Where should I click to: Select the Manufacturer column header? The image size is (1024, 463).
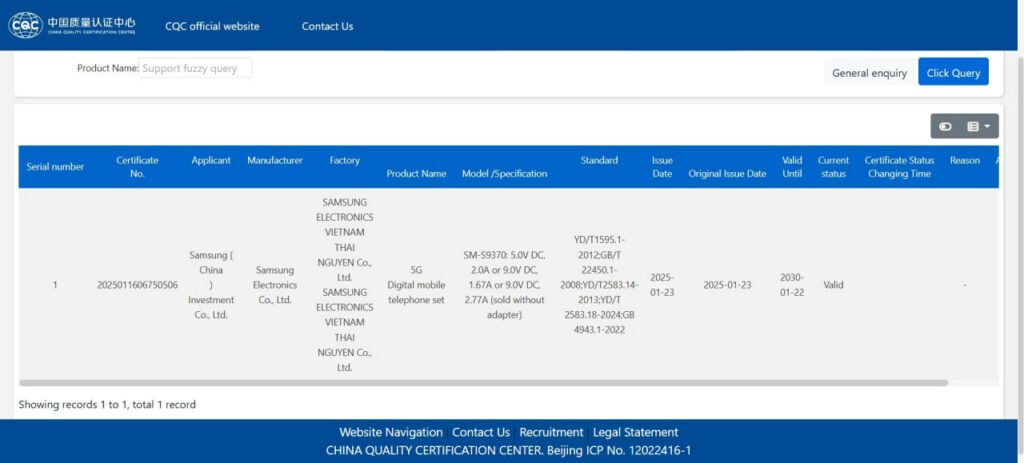pos(275,160)
